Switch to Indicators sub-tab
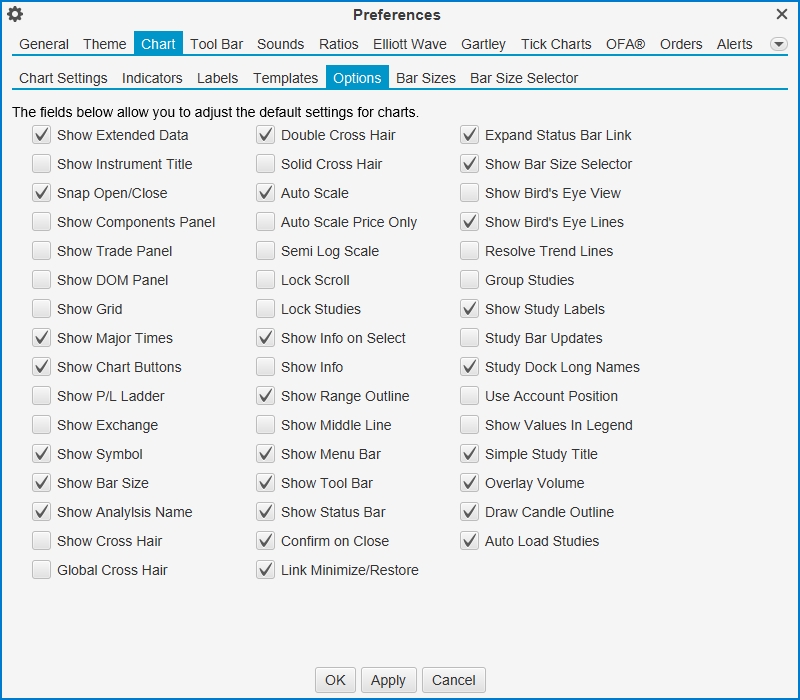The image size is (800, 700). tap(152, 78)
